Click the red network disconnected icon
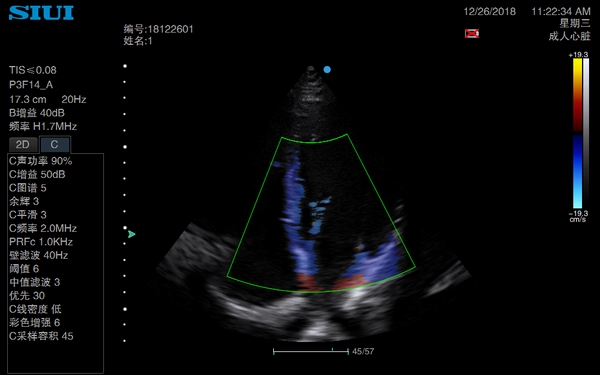 (472, 33)
